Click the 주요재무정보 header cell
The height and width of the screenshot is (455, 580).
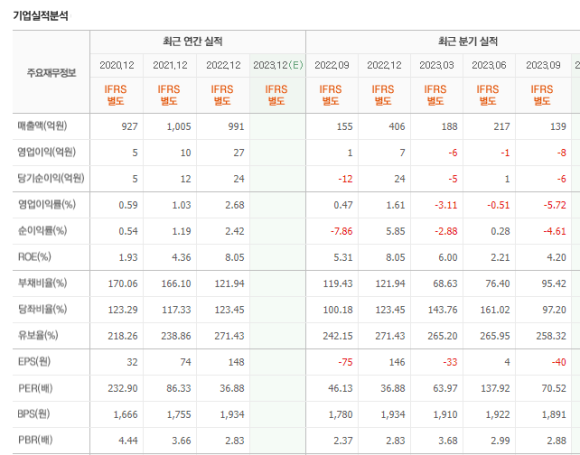click(51, 73)
